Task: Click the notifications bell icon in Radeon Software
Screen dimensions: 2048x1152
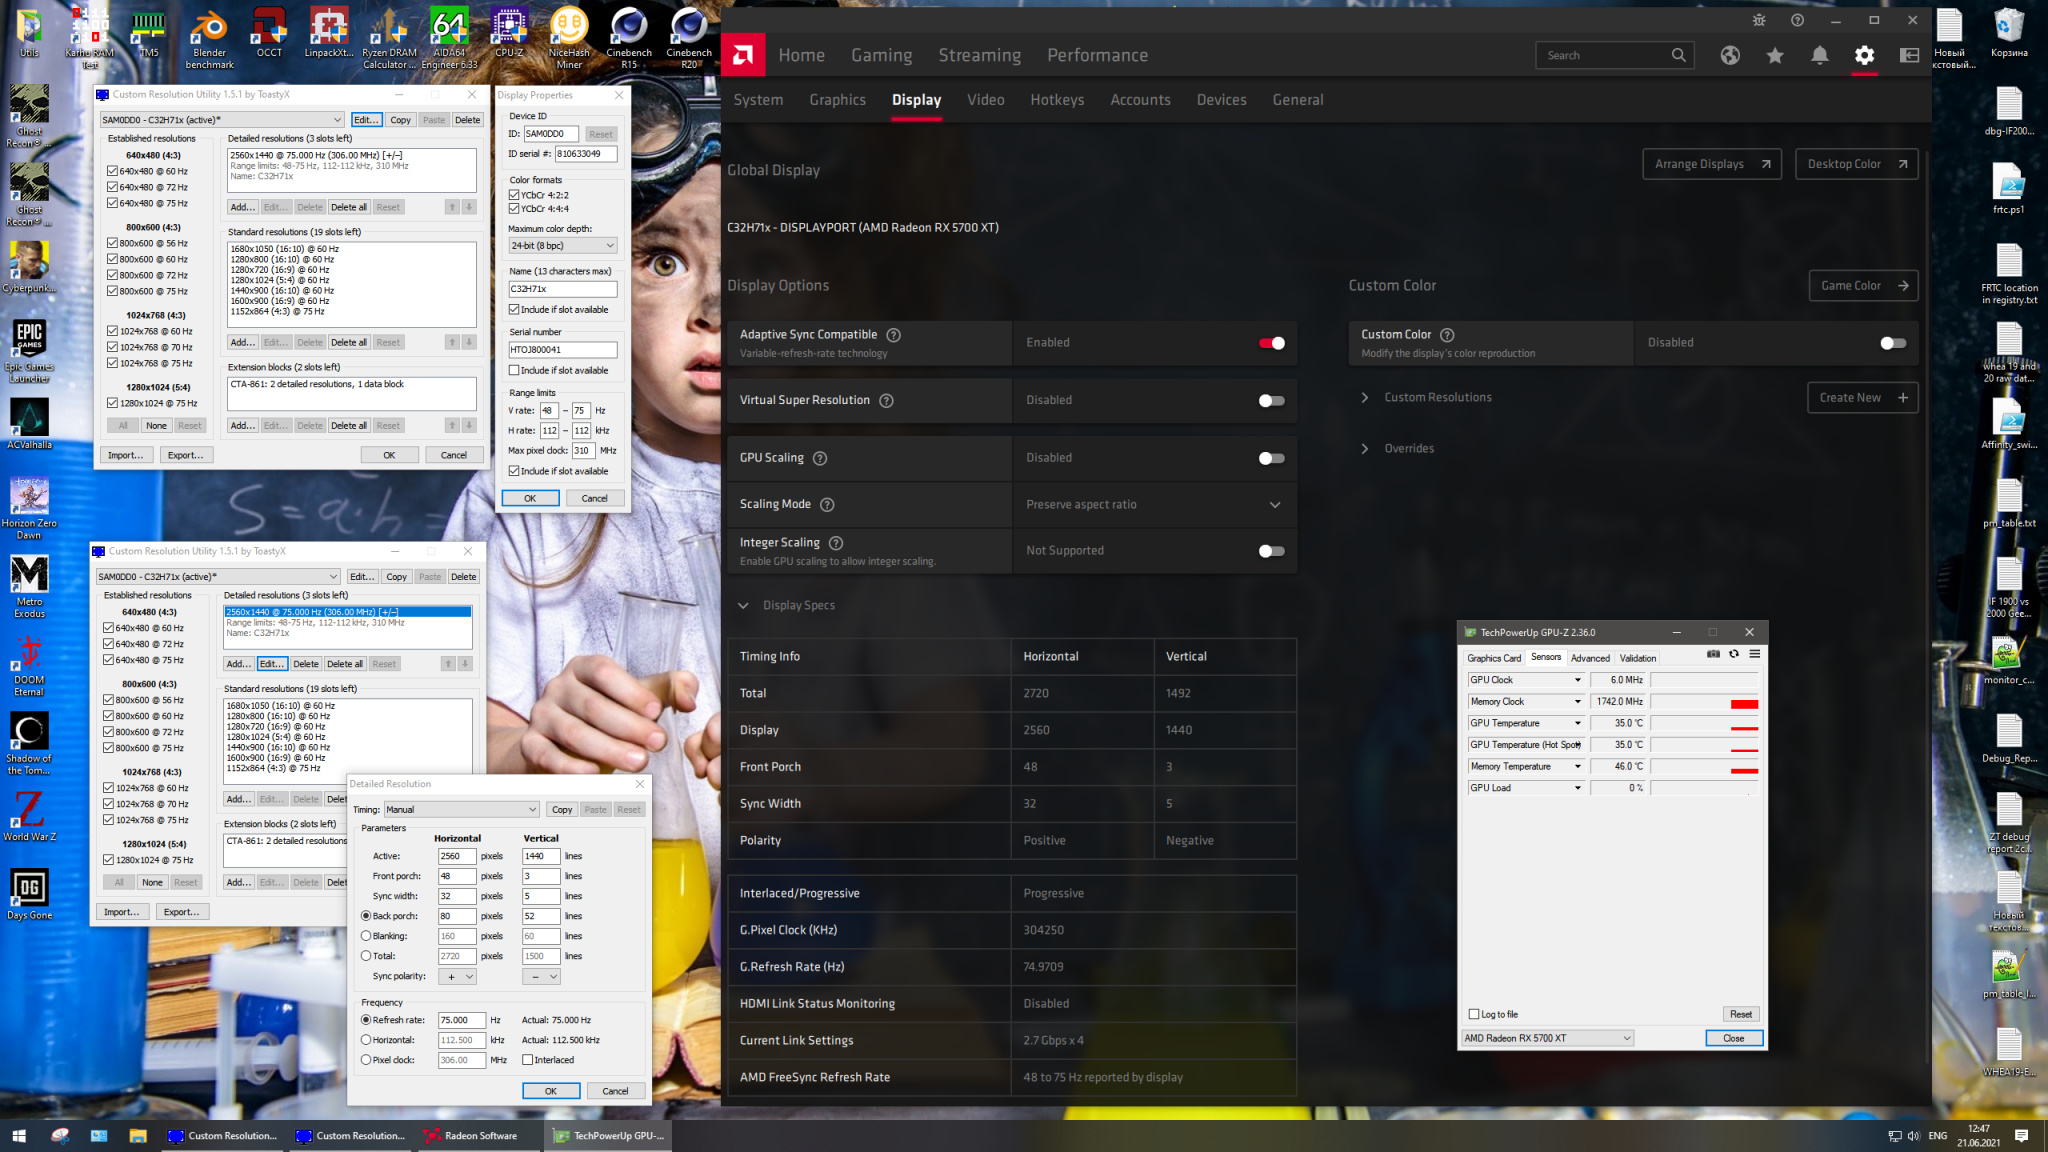Action: (1819, 56)
